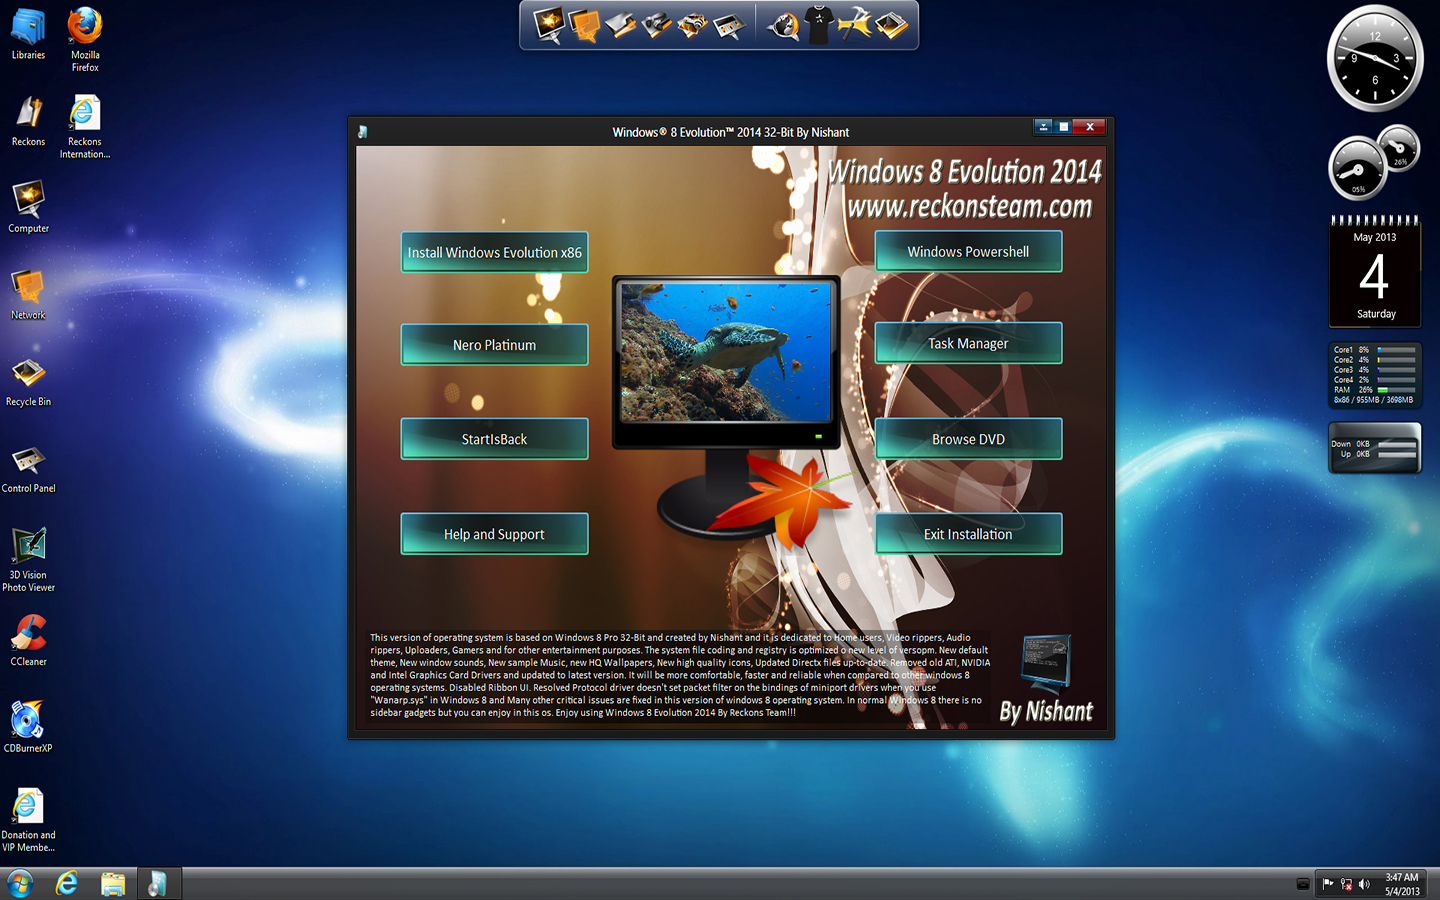This screenshot has width=1440, height=900.
Task: Click the globe icon in the top dock
Action: 783,25
